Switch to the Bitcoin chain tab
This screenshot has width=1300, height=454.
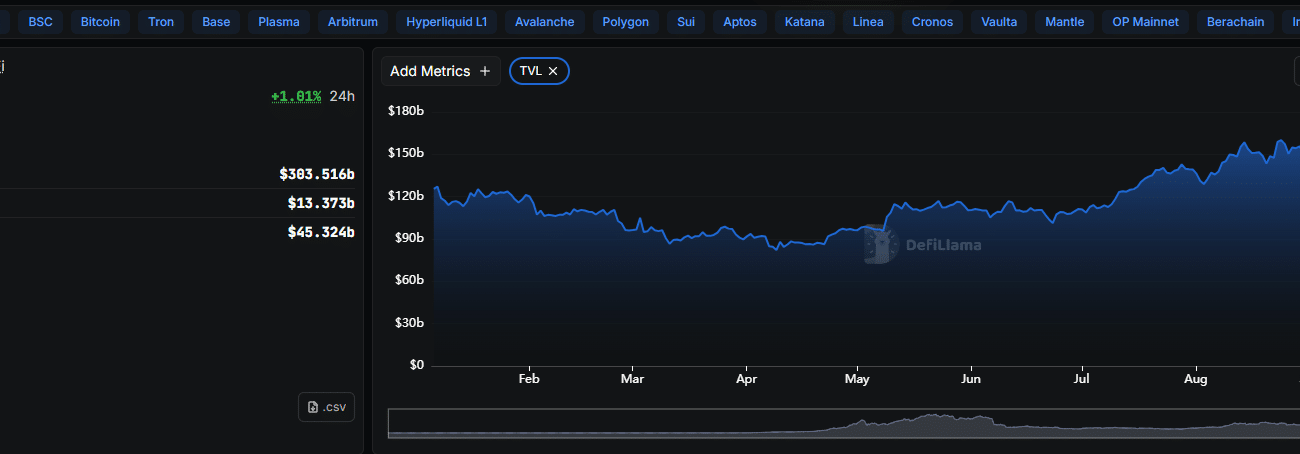[100, 21]
